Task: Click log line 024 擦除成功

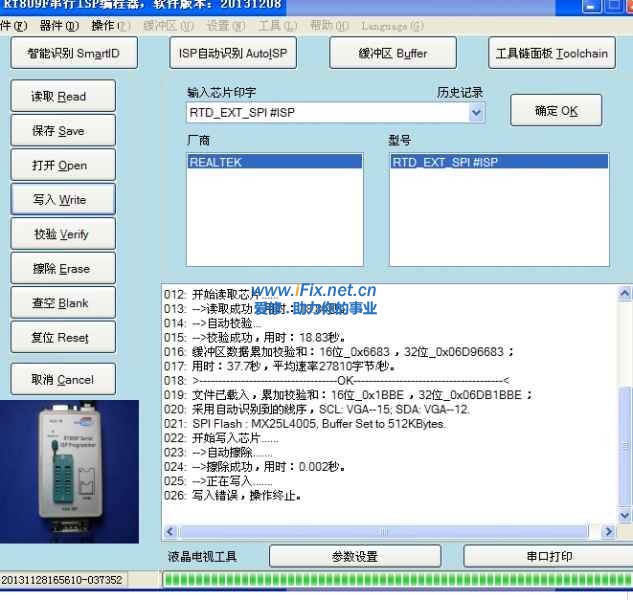Action: tap(254, 467)
